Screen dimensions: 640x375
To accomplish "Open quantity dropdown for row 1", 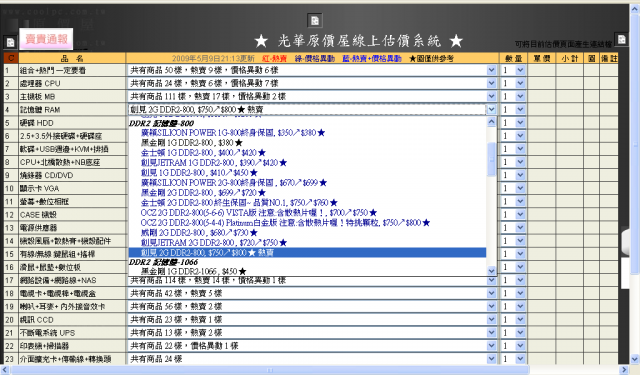I will [520, 70].
